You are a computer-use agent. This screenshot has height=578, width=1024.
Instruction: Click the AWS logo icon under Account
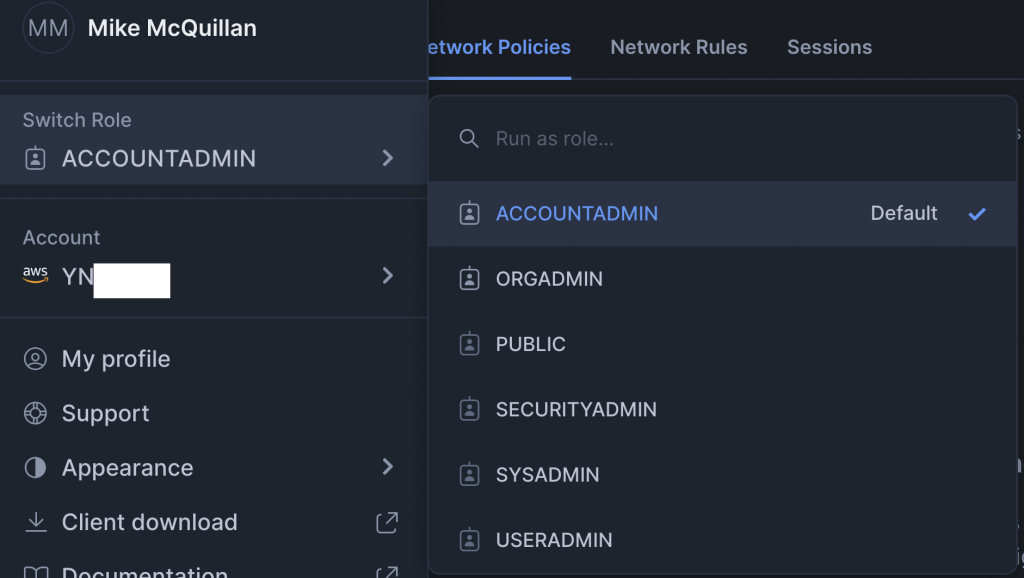[x=36, y=276]
